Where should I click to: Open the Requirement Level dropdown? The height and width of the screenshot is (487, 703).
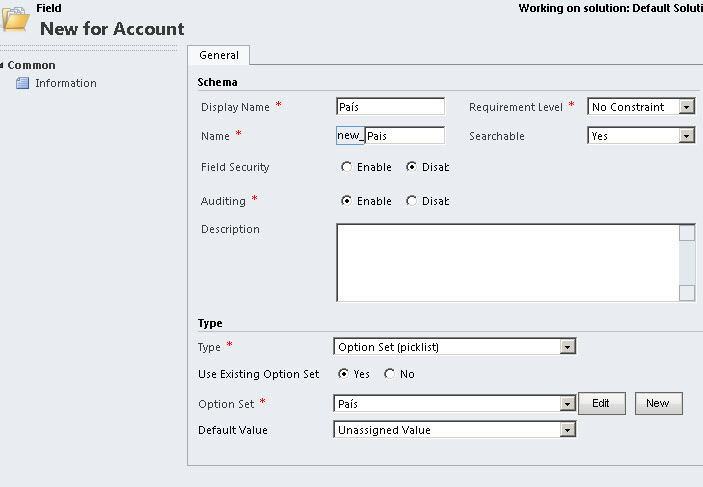click(686, 107)
